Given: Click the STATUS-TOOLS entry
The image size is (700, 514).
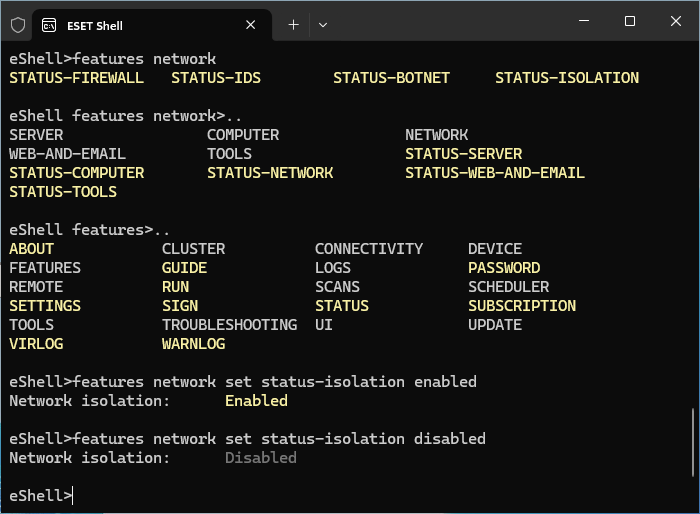Looking at the screenshot, I should pyautogui.click(x=63, y=192).
